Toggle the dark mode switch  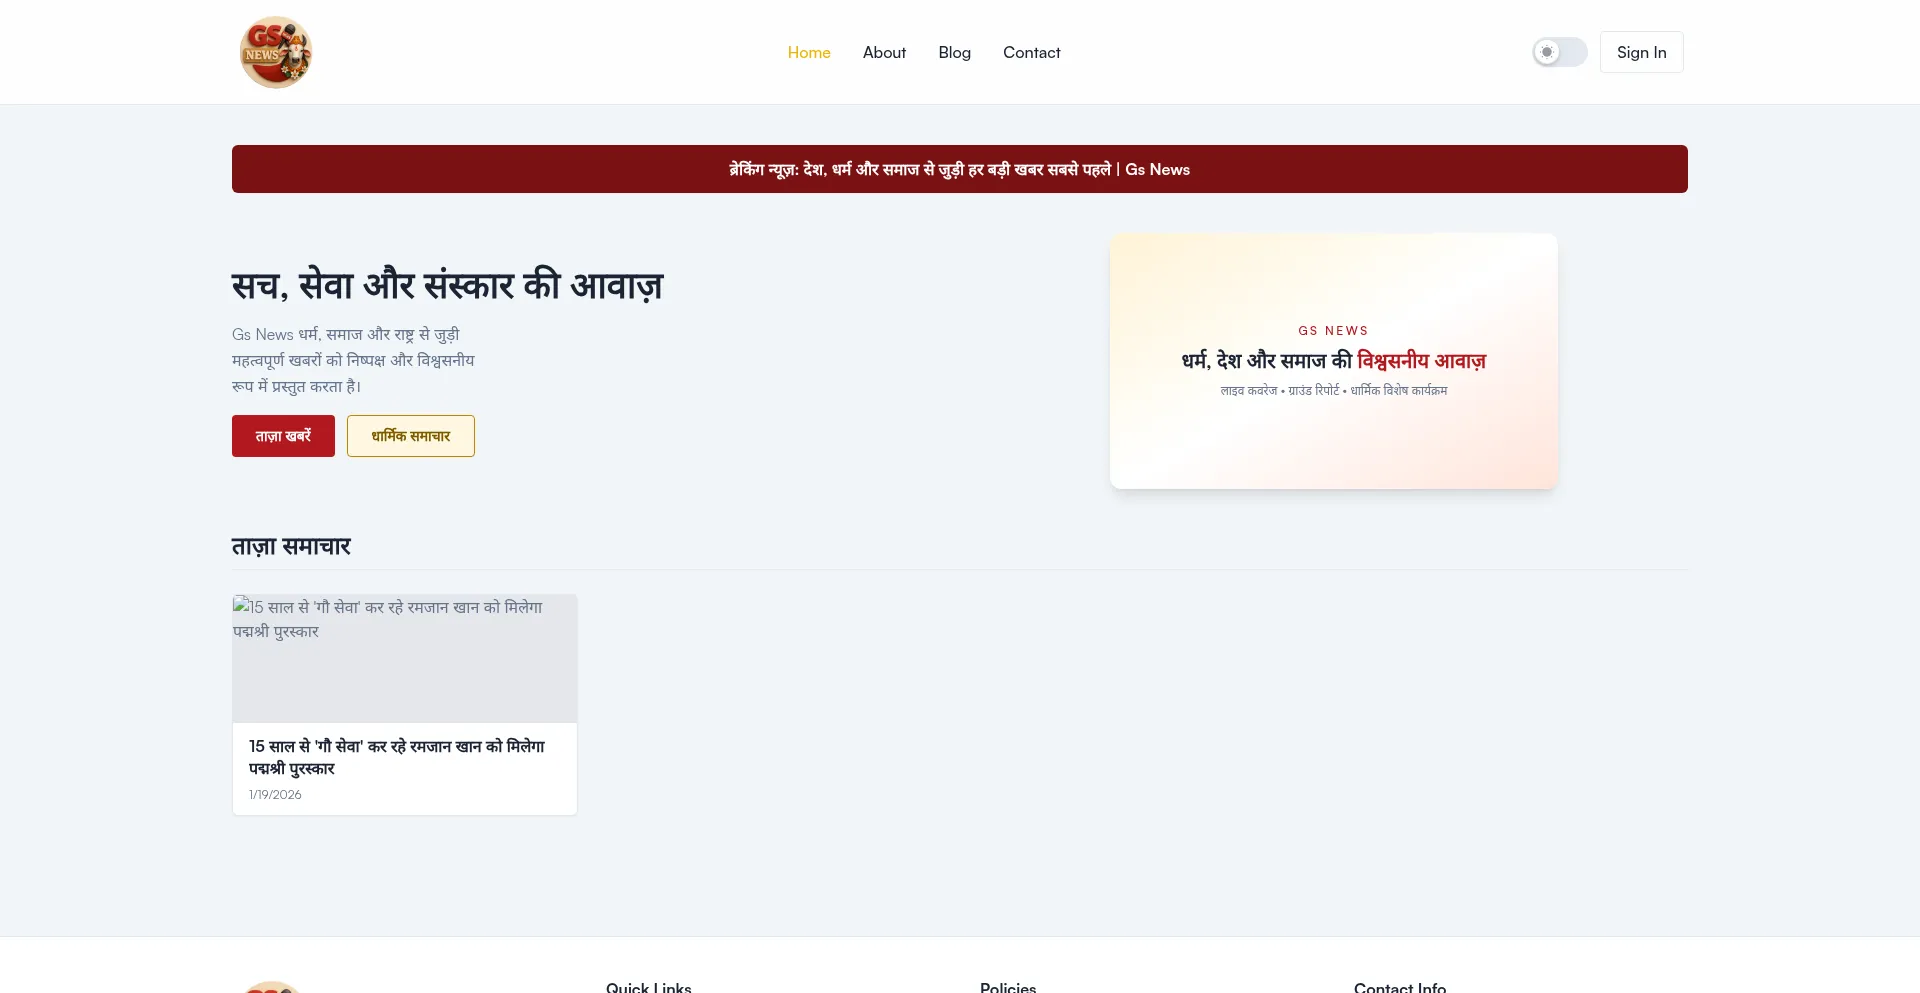[x=1560, y=52]
